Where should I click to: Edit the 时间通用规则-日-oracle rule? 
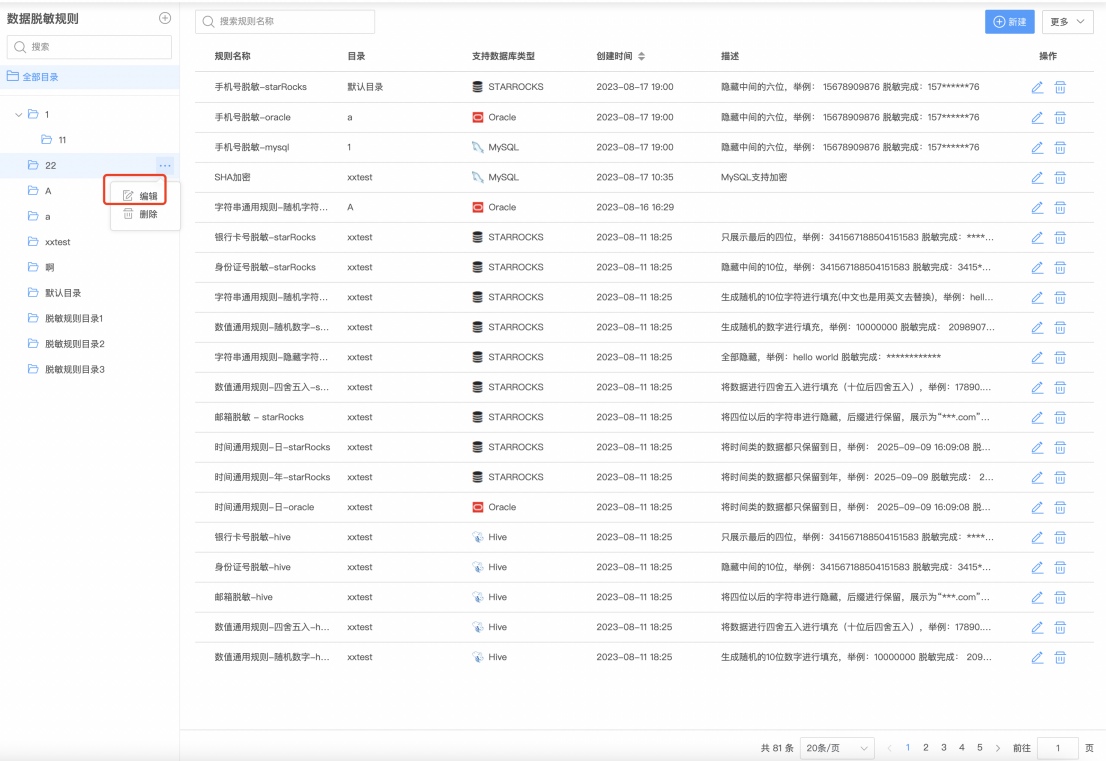pyautogui.click(x=1037, y=508)
